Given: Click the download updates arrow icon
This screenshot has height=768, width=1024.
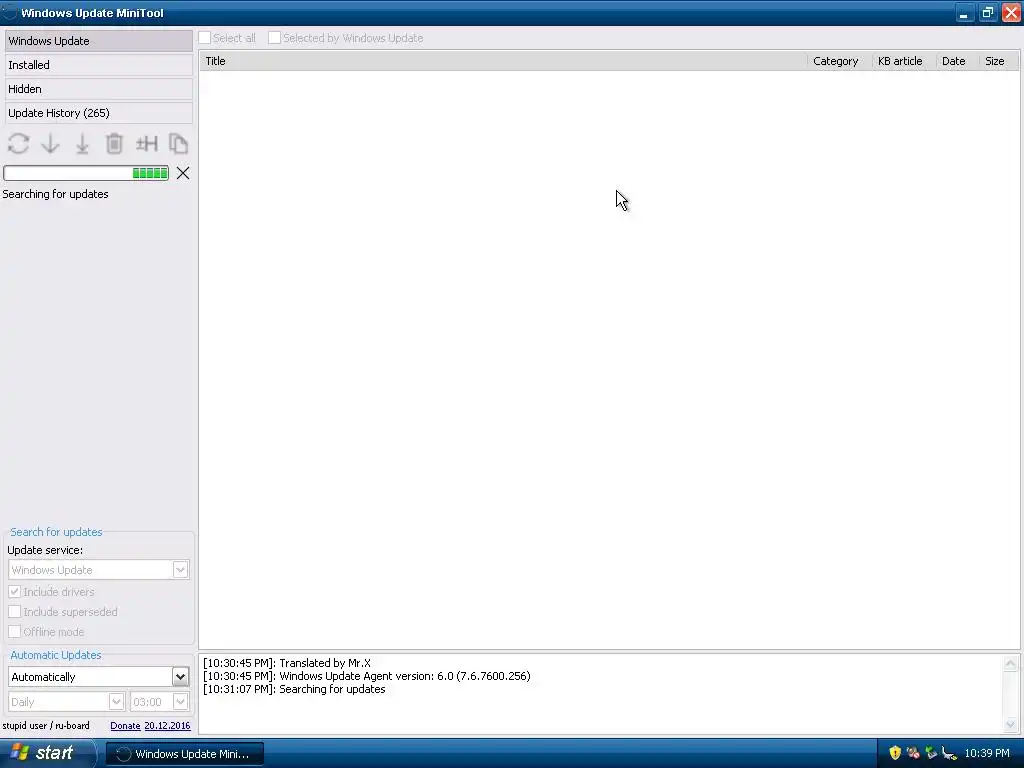Looking at the screenshot, I should [x=50, y=144].
